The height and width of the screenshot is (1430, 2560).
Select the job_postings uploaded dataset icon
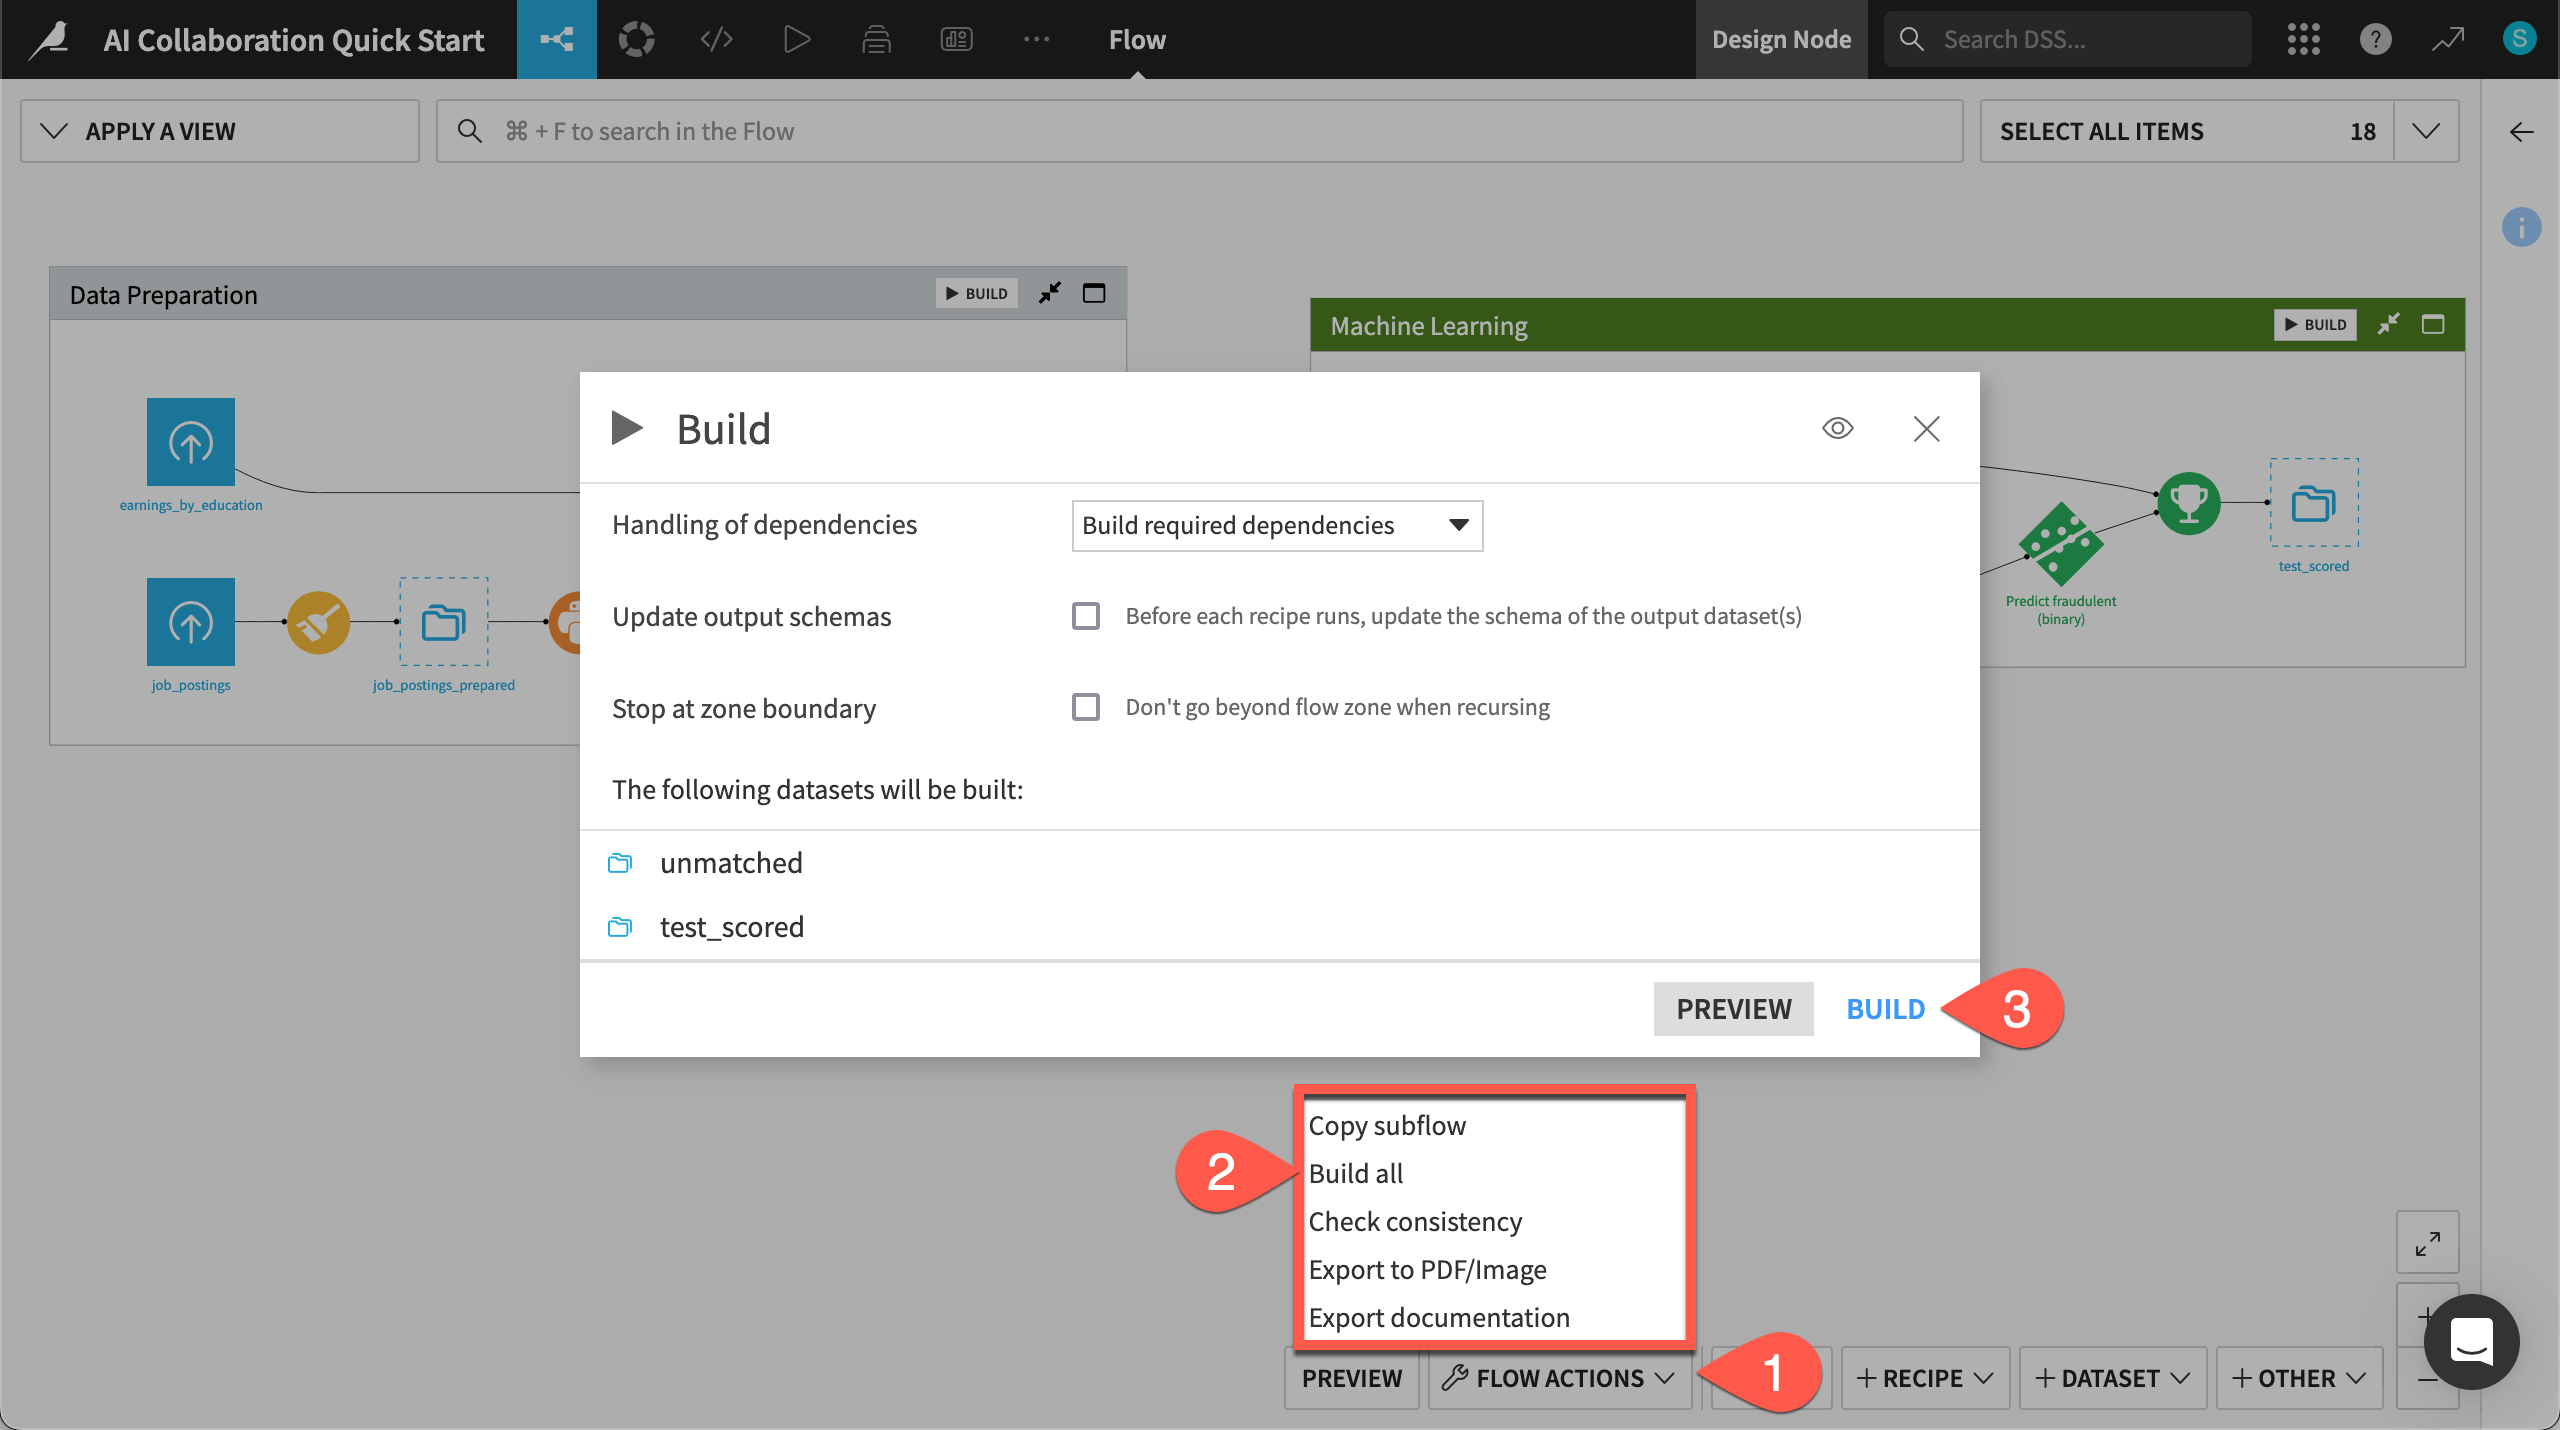(x=191, y=622)
